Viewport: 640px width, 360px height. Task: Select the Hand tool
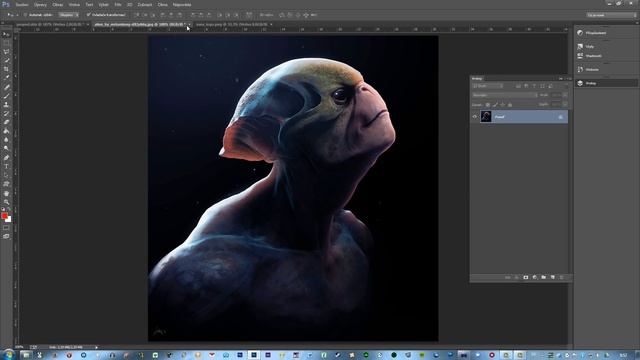(6, 193)
